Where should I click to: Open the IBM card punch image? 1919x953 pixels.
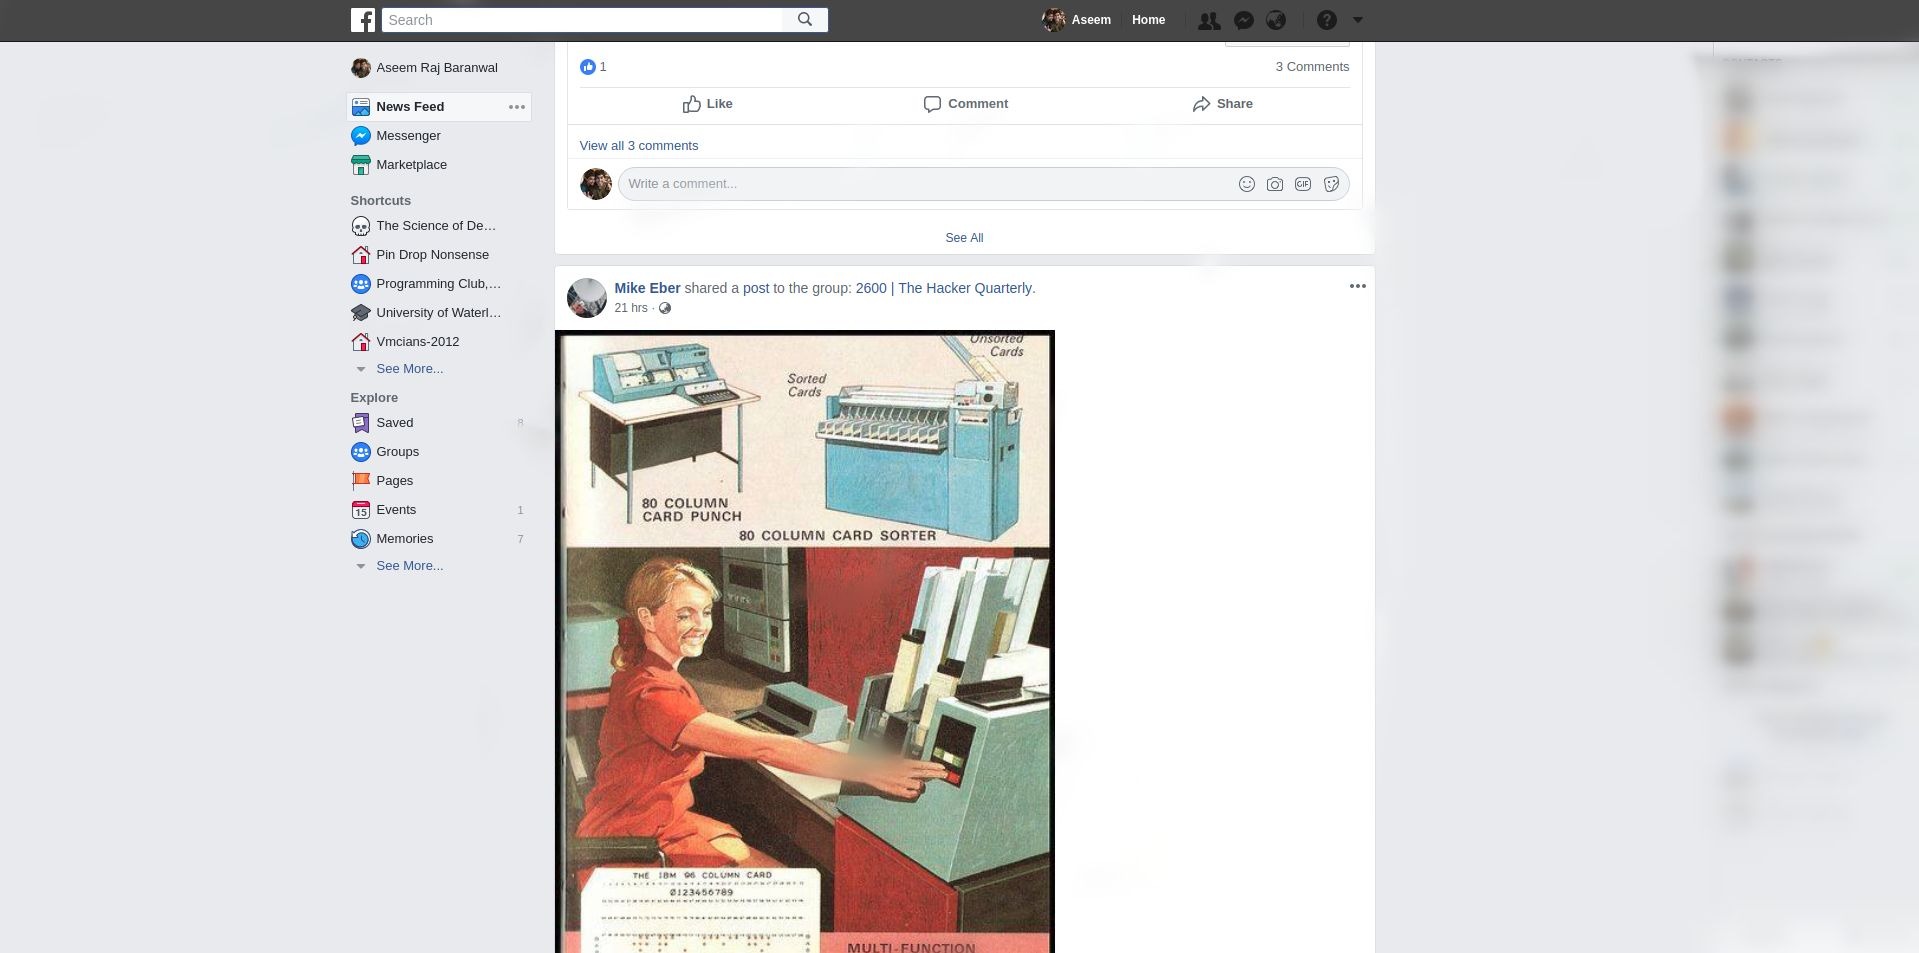tap(805, 641)
